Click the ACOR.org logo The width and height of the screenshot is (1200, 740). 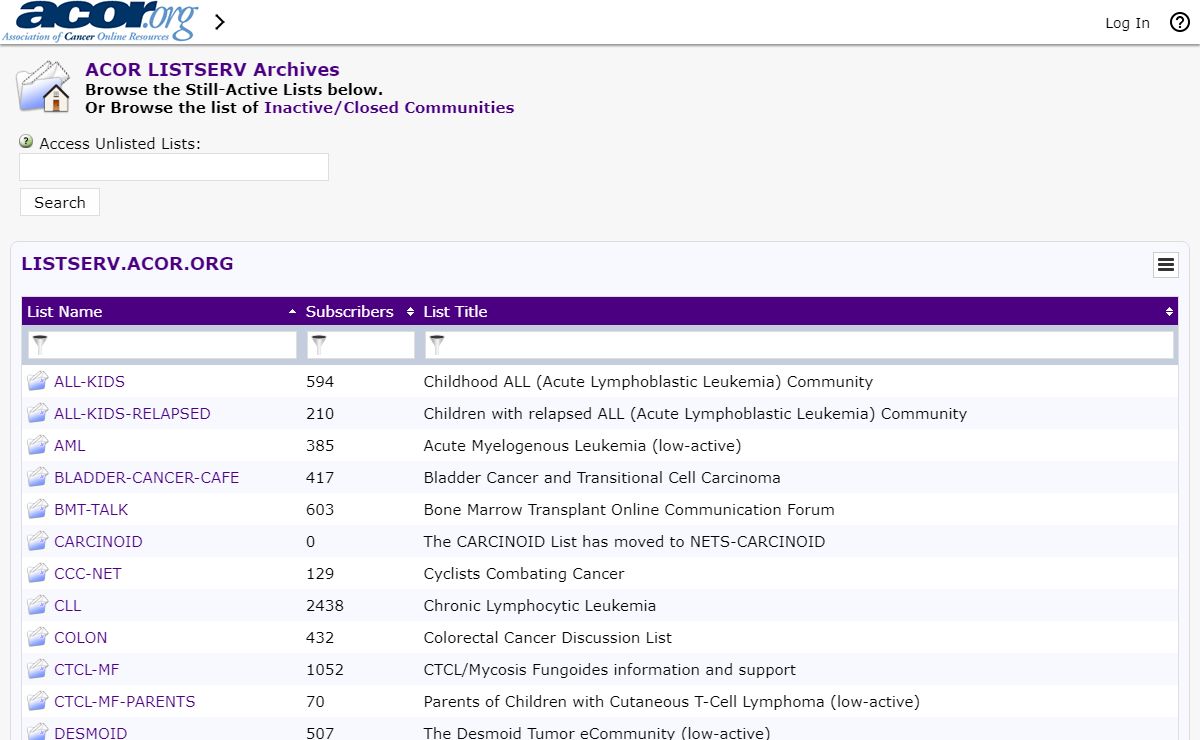99,20
